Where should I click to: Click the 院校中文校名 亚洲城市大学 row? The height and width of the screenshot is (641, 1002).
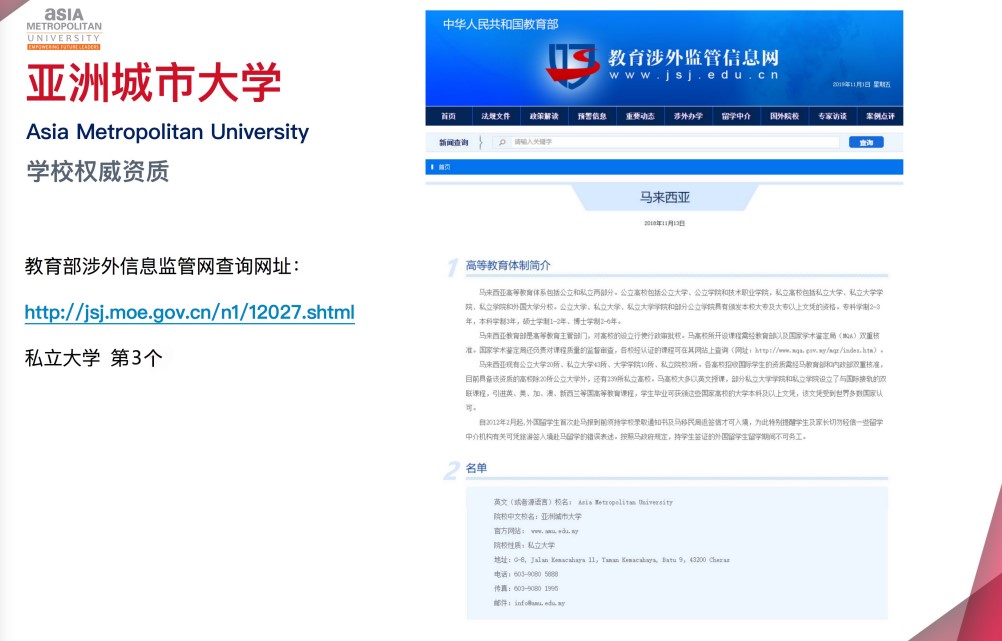click(x=537, y=516)
